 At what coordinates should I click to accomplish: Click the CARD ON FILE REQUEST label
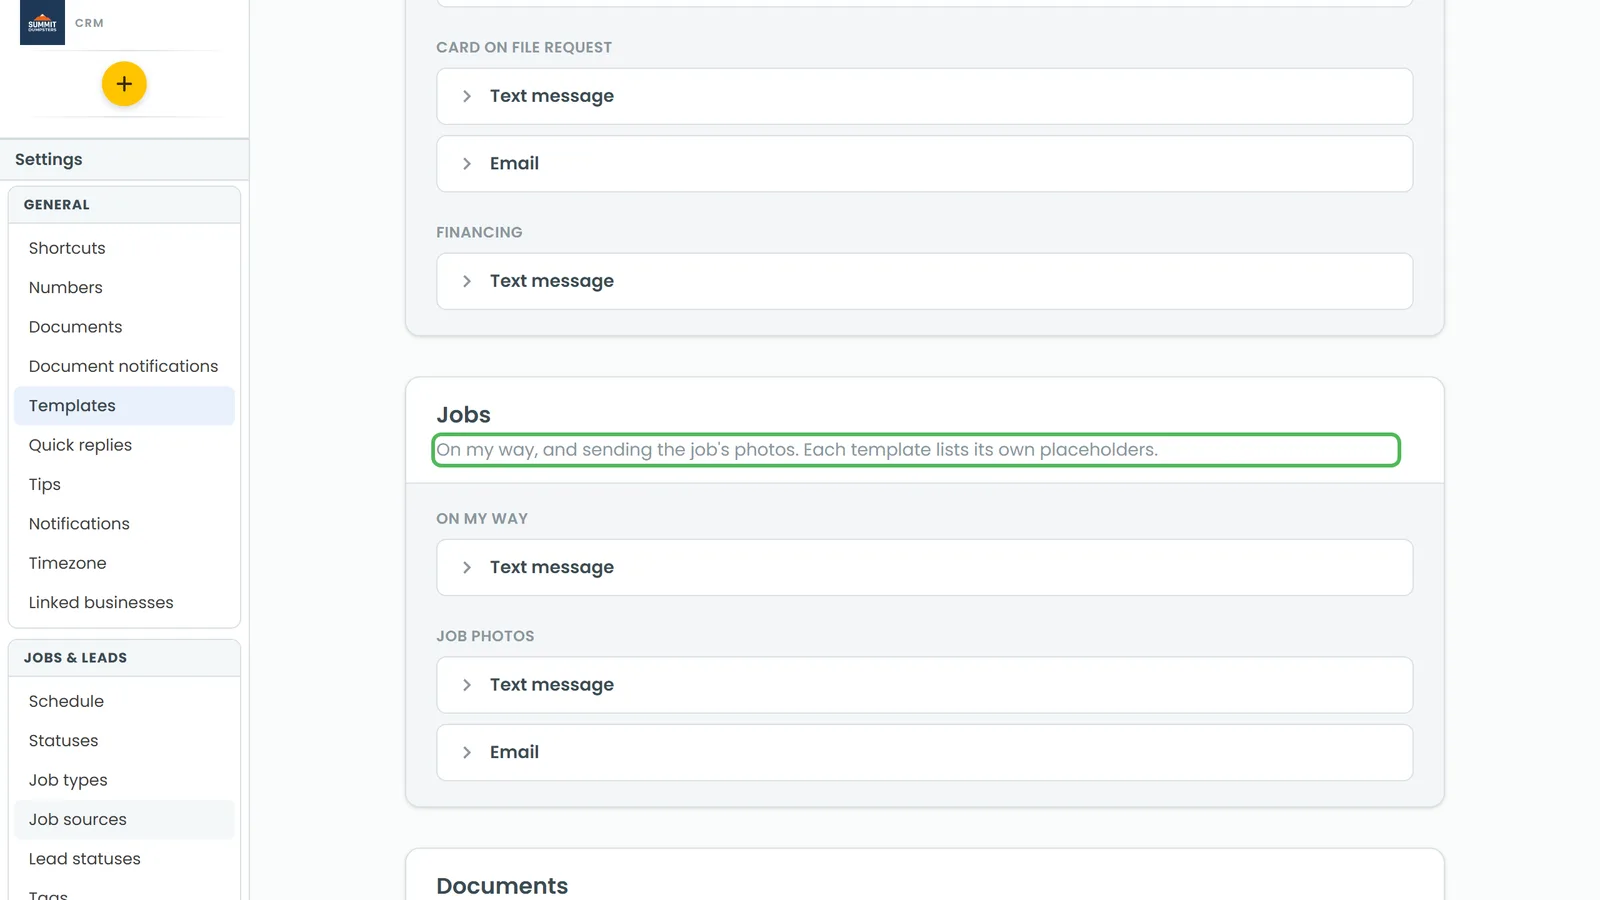(524, 47)
